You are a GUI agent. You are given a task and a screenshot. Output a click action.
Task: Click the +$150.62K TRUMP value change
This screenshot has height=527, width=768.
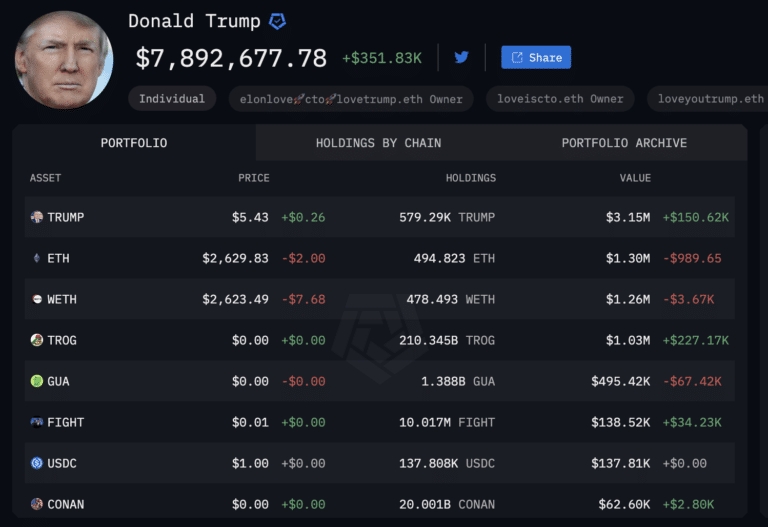(696, 217)
